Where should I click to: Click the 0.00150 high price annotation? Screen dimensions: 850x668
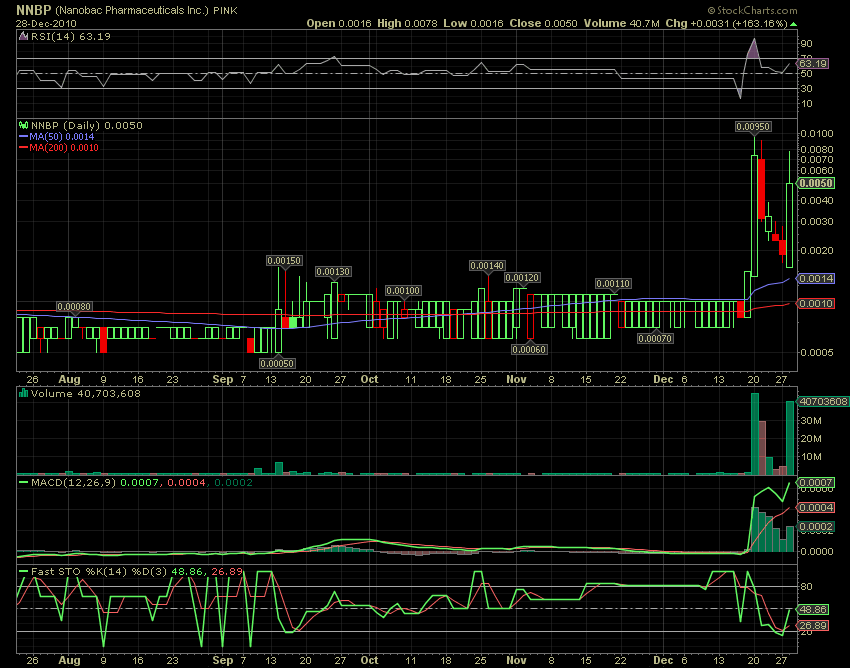[284, 260]
